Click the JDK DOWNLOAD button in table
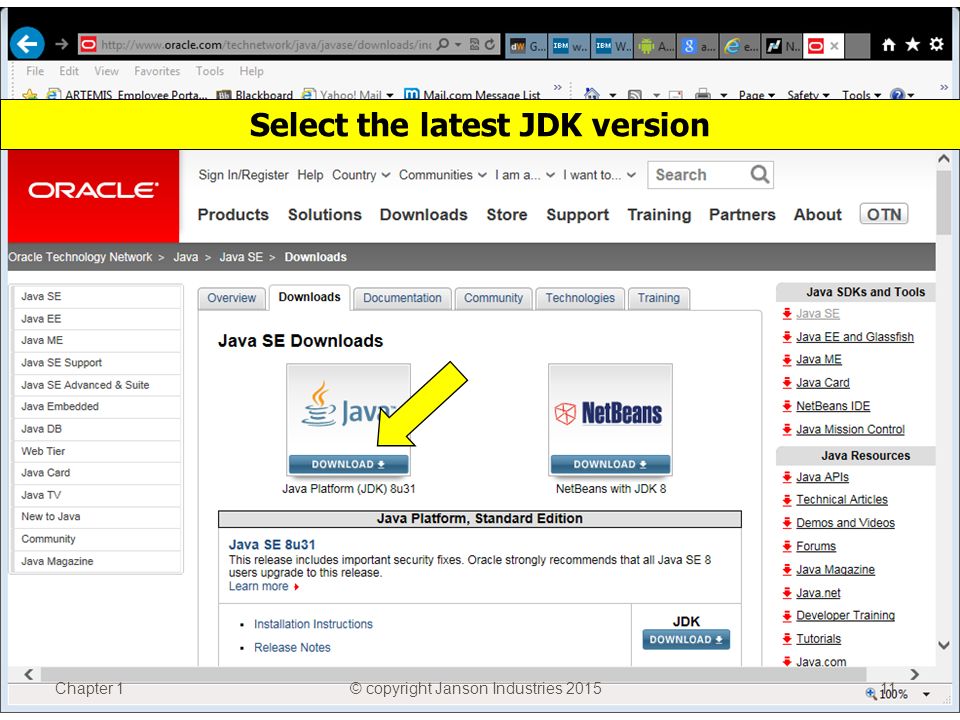Screen dimensions: 960x720 [686, 640]
